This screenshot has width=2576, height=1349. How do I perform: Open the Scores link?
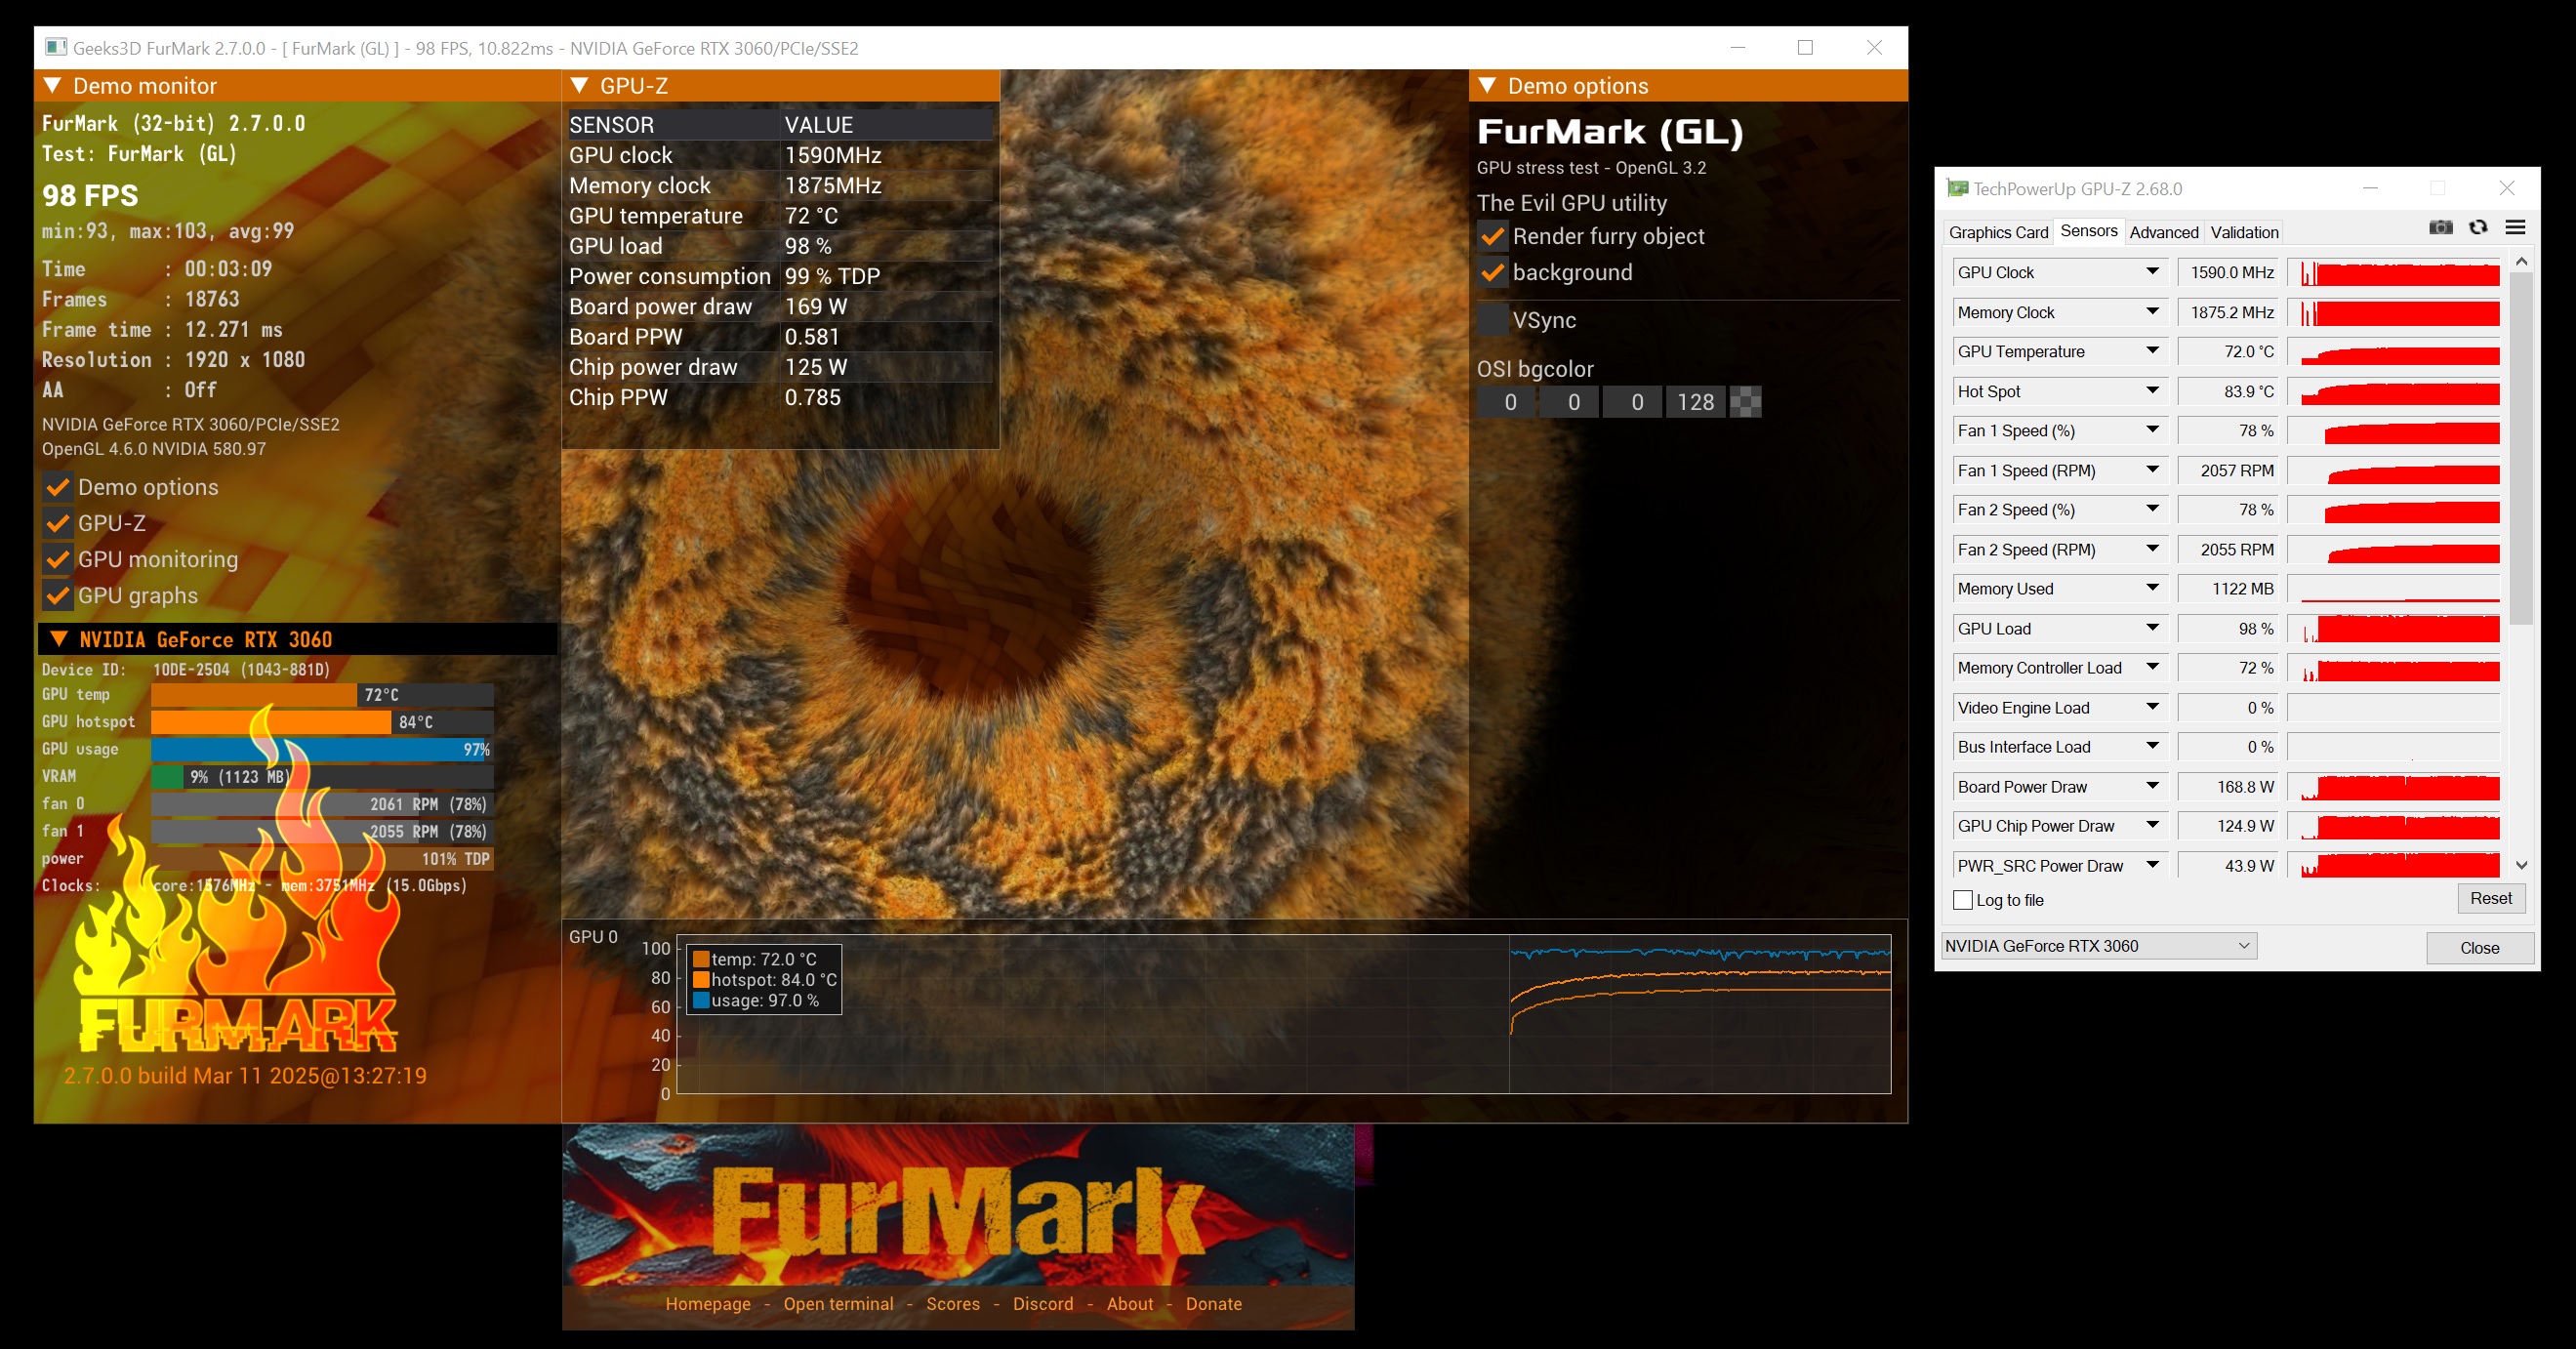(x=952, y=1304)
